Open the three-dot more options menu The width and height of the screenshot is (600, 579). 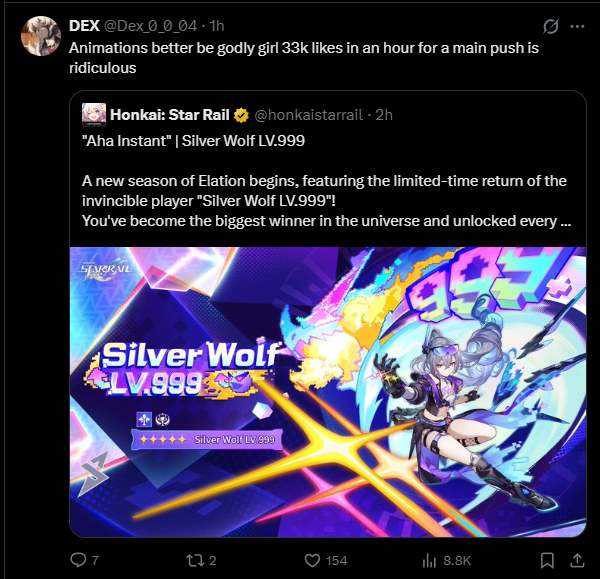click(577, 26)
